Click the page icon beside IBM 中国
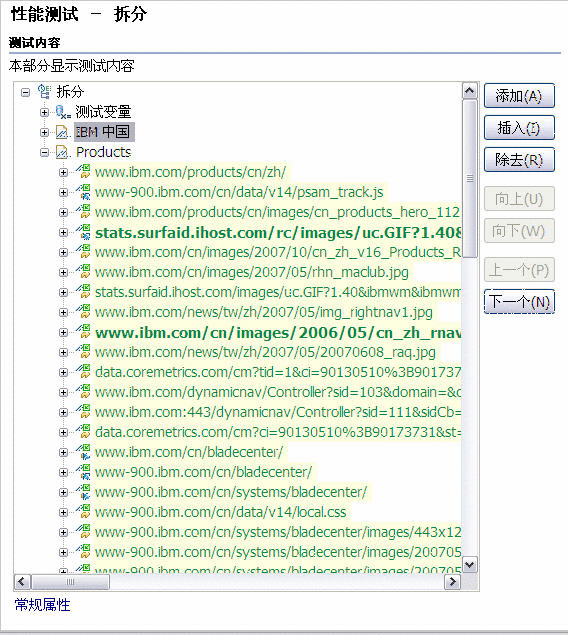 pyautogui.click(x=63, y=132)
